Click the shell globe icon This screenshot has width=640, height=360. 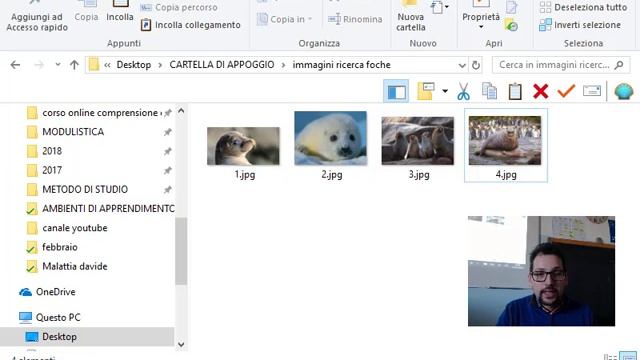coord(624,91)
